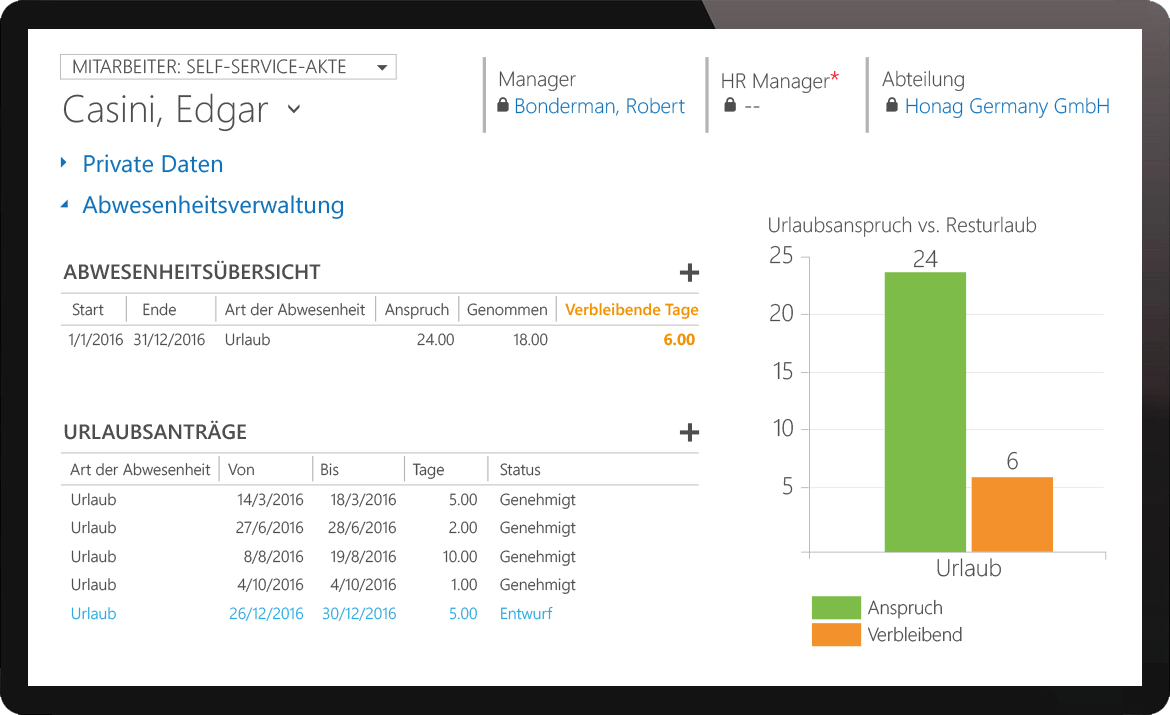The image size is (1170, 715).
Task: Click the orange Verbleibend legend swatch
Action: [836, 635]
